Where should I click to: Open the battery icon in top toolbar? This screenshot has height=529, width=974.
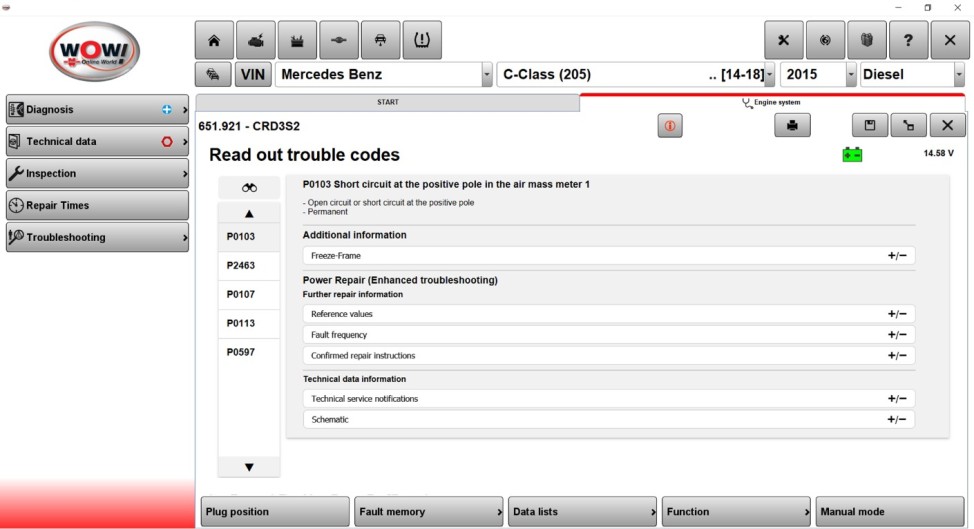click(298, 40)
